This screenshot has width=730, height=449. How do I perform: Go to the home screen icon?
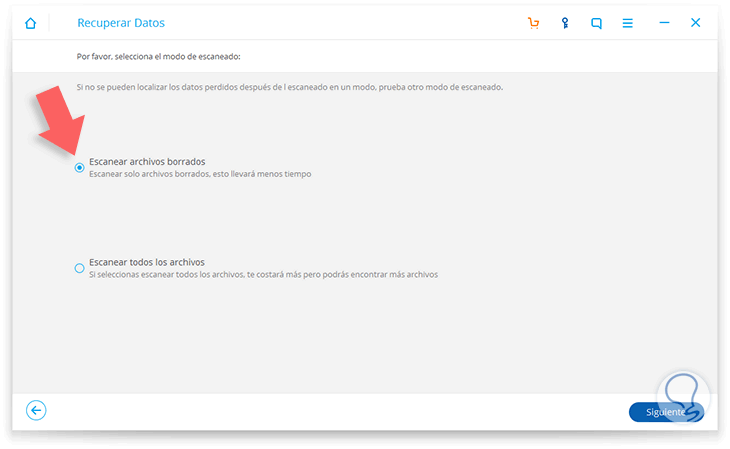[x=31, y=23]
